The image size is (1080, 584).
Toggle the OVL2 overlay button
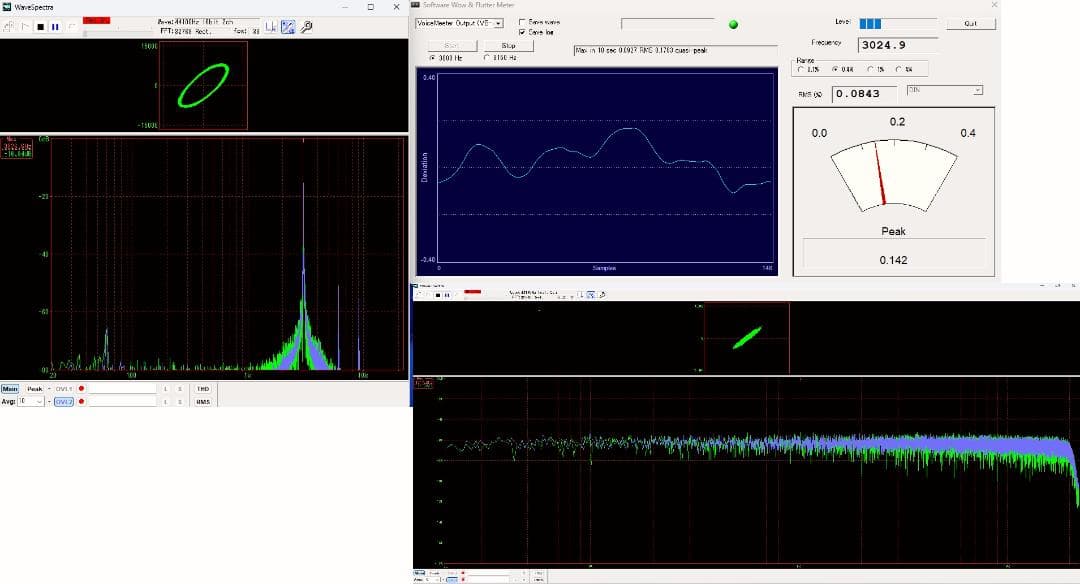[63, 402]
